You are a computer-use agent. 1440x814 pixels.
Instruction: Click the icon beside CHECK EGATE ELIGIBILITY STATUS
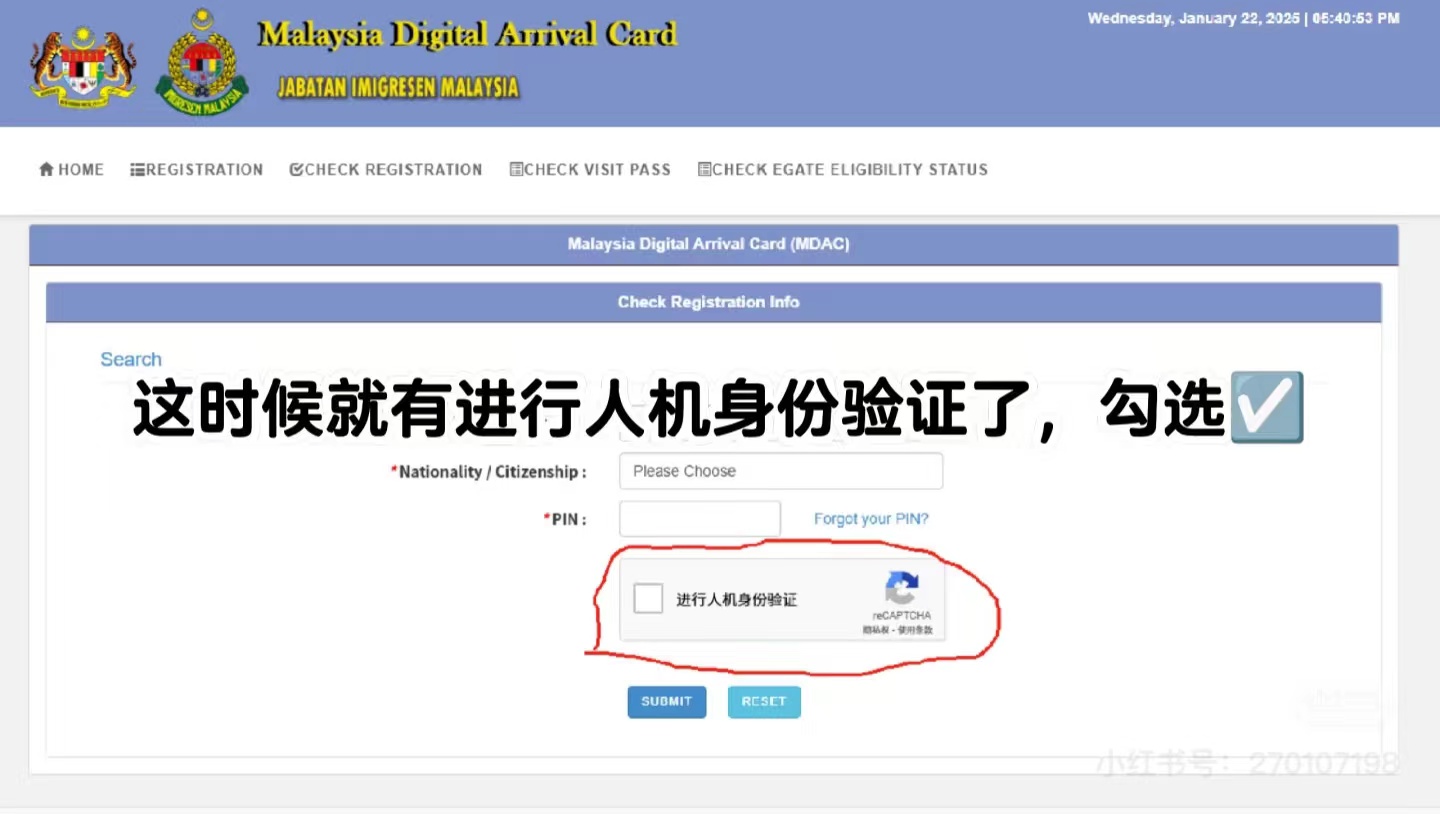[704, 170]
